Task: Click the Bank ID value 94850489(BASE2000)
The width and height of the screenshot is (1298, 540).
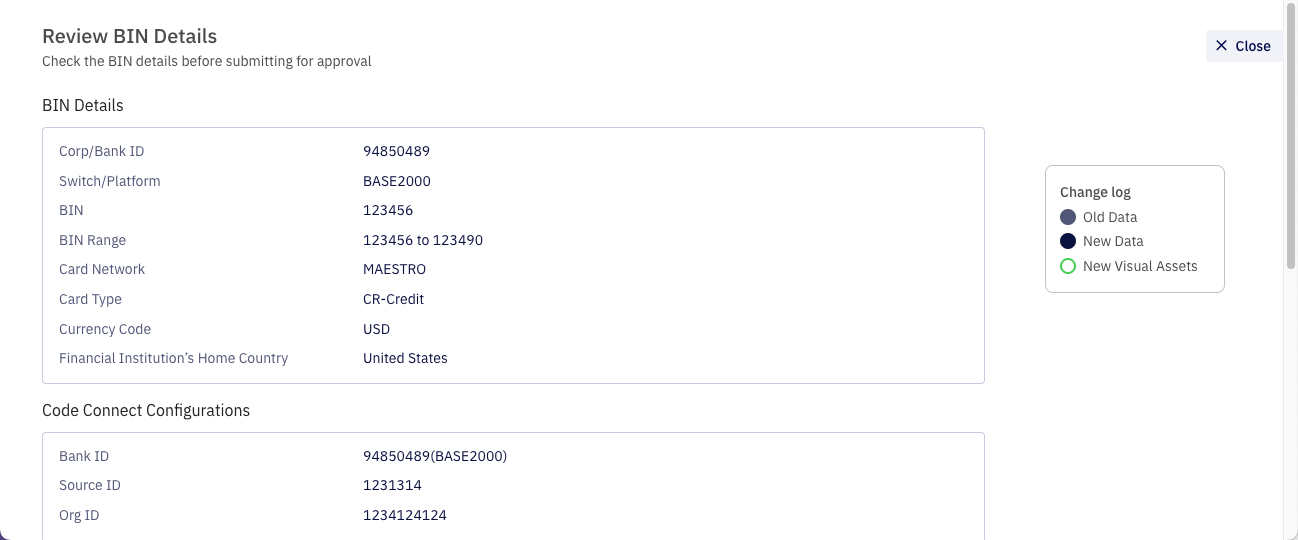Action: [435, 456]
